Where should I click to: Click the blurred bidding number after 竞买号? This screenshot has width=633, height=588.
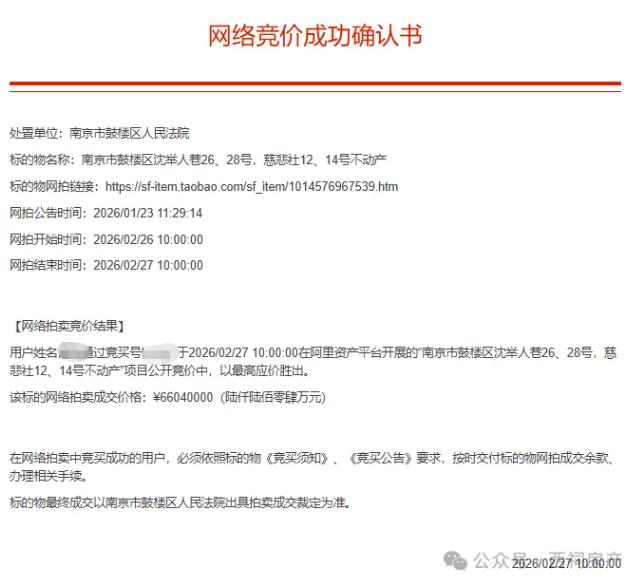[161, 352]
